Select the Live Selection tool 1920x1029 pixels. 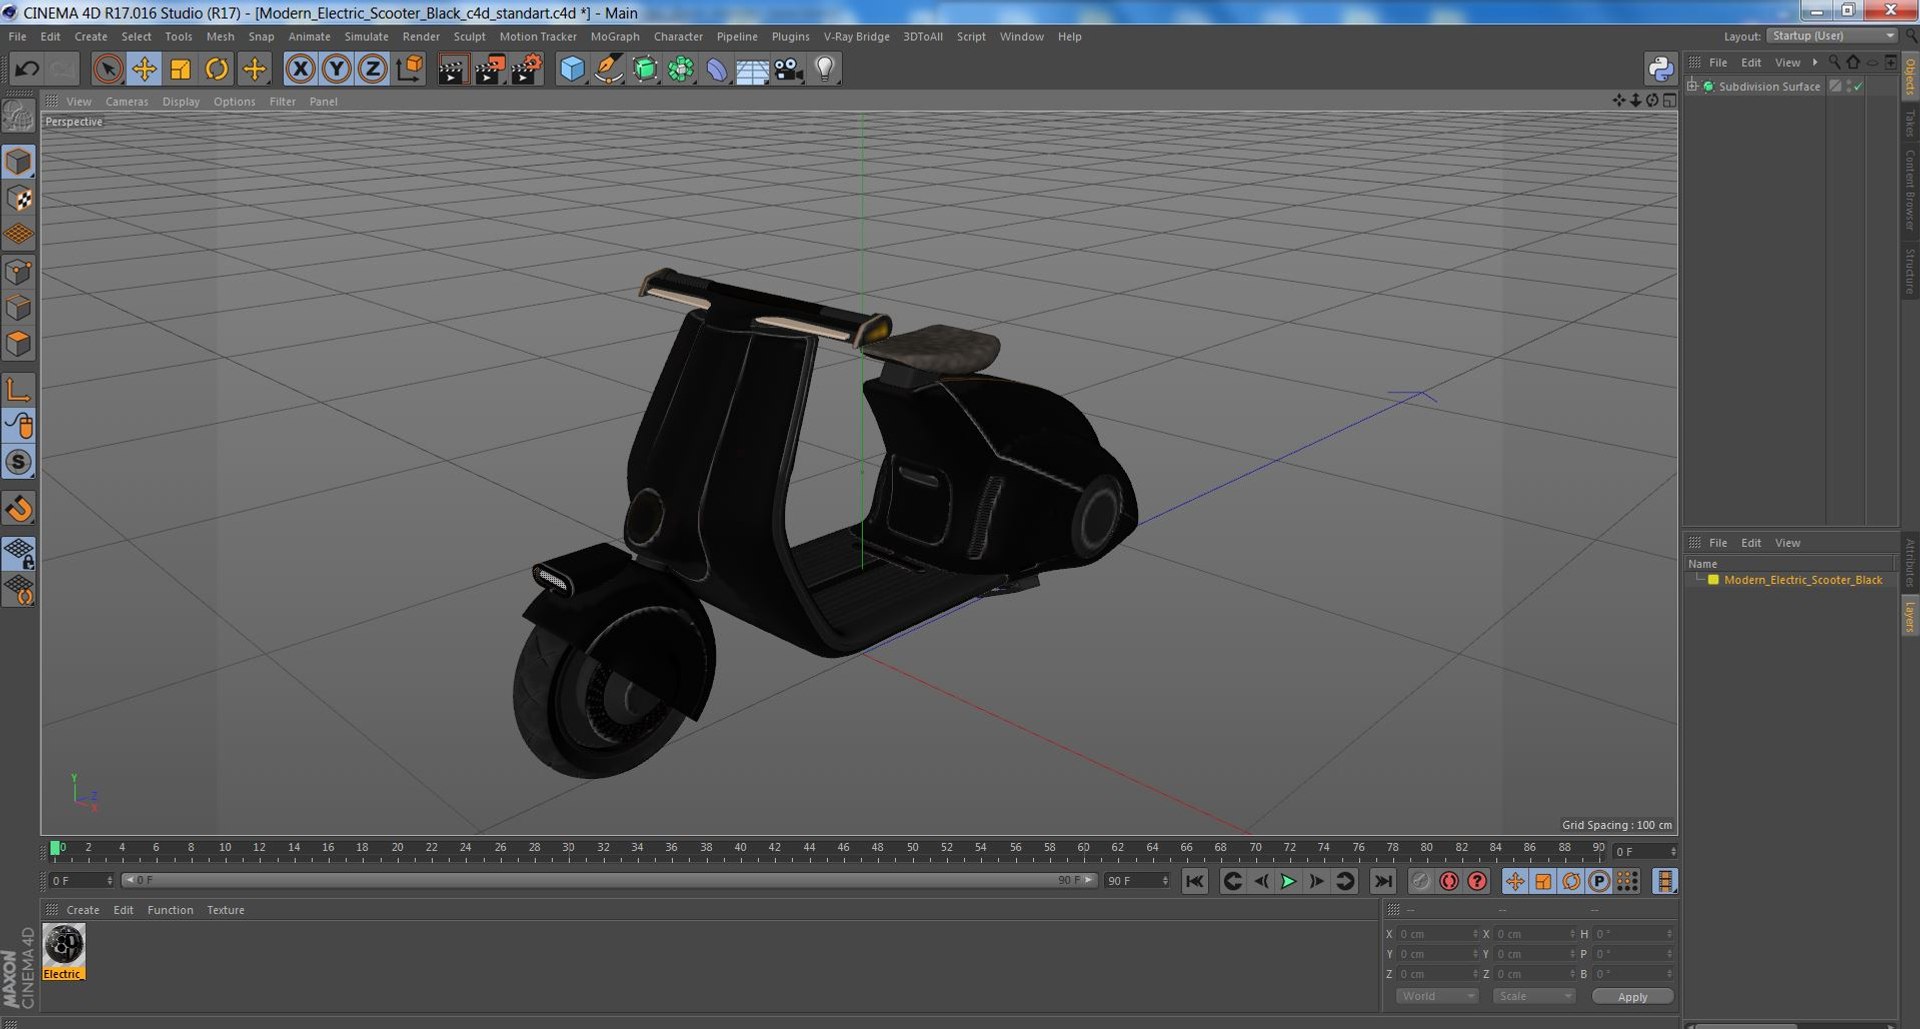click(x=107, y=69)
